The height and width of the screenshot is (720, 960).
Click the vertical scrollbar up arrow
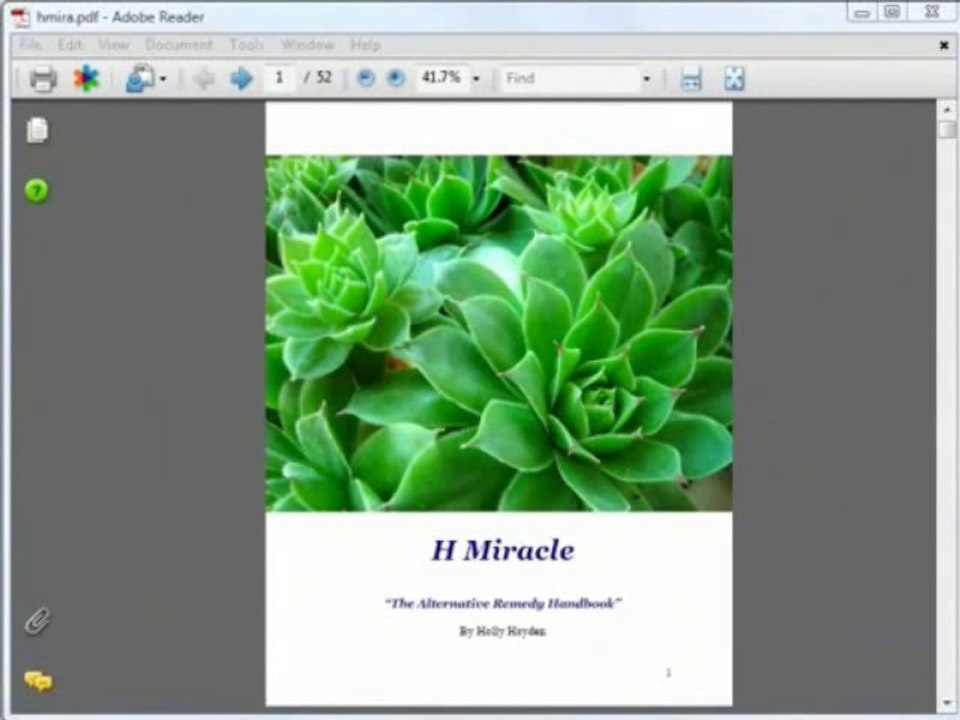[x=947, y=110]
